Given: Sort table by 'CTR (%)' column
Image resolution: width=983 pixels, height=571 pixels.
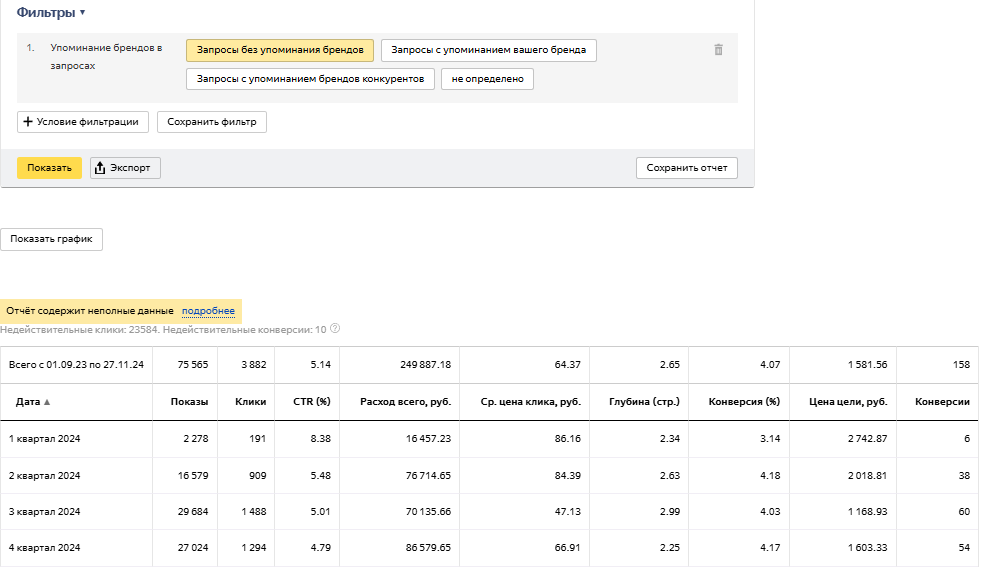Looking at the screenshot, I should (x=310, y=402).
